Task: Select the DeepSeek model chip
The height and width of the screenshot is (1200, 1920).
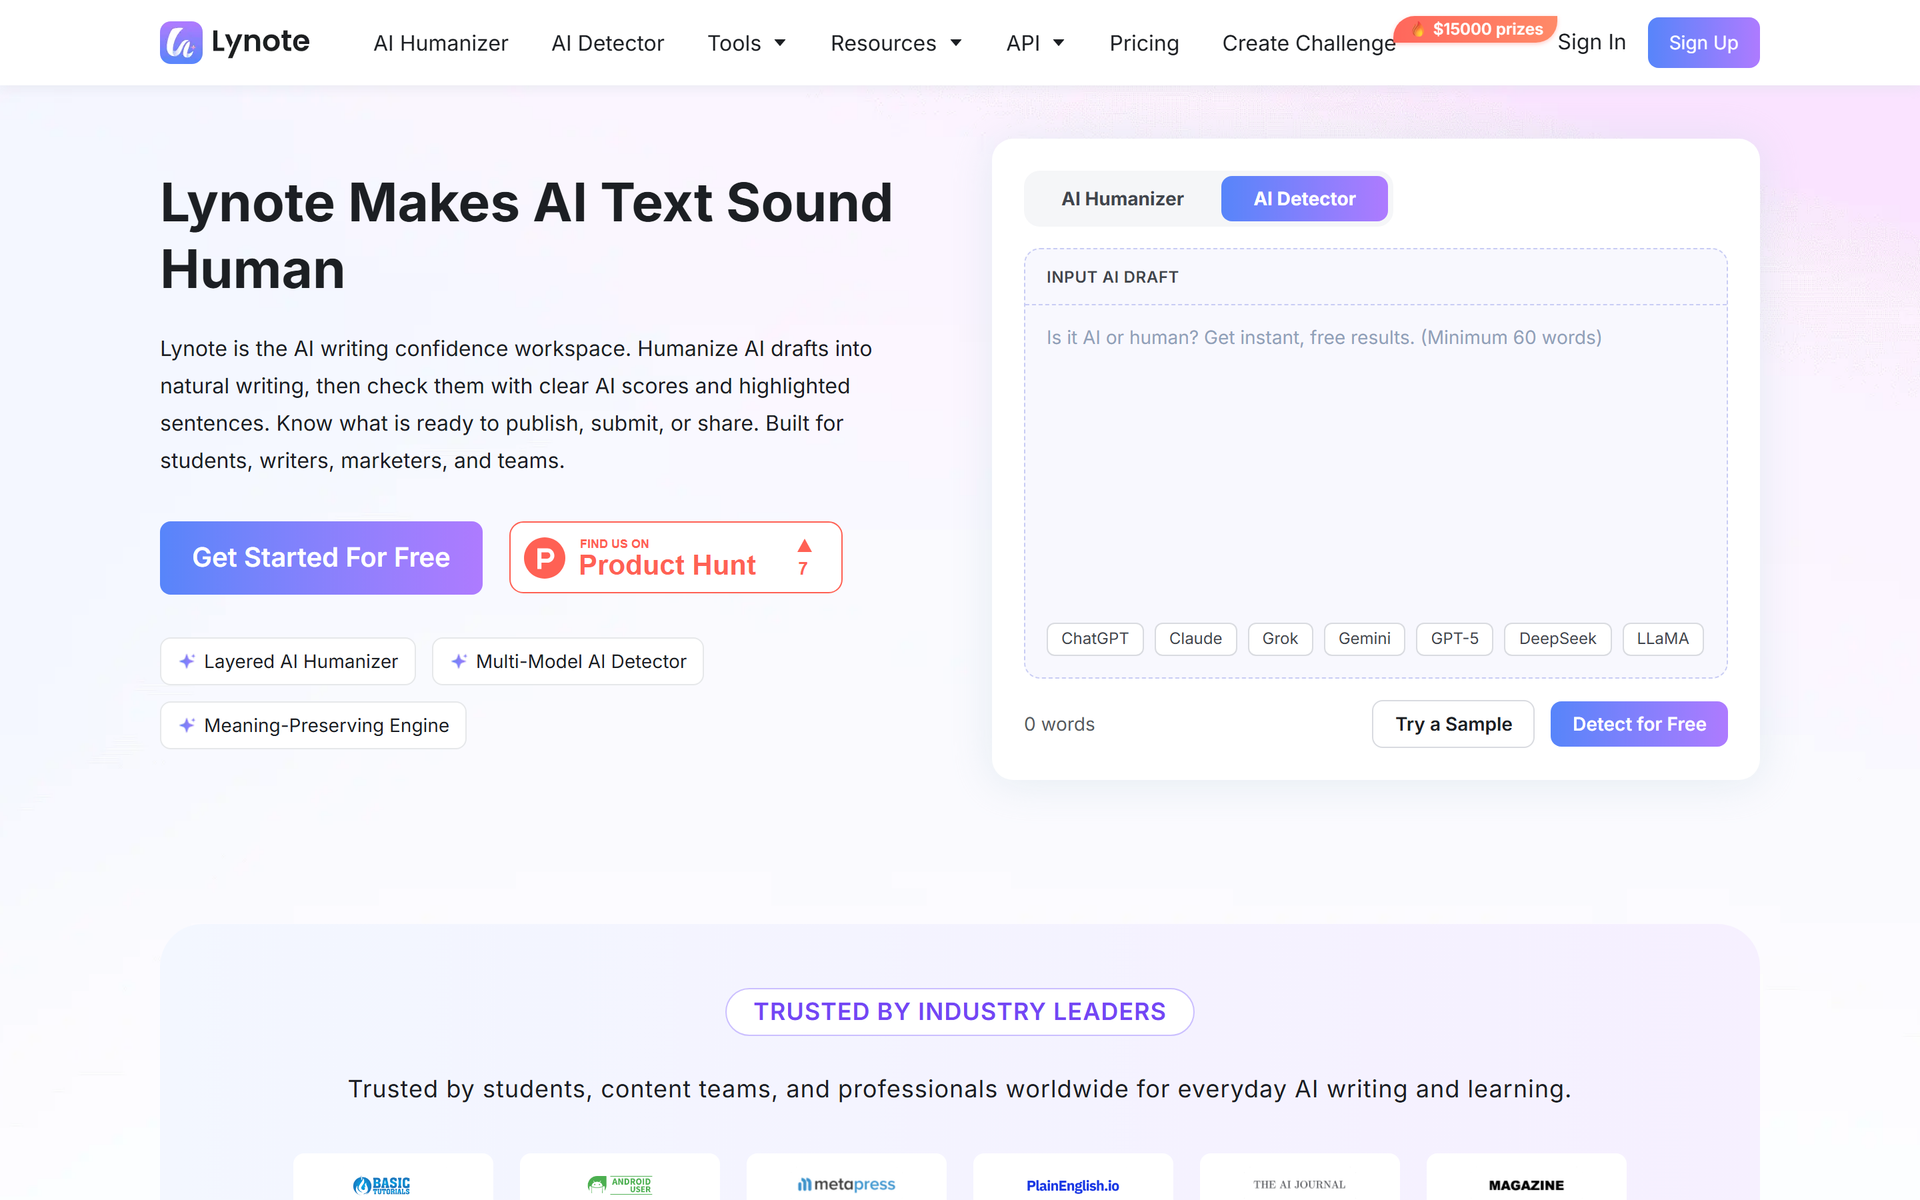Action: click(1557, 639)
